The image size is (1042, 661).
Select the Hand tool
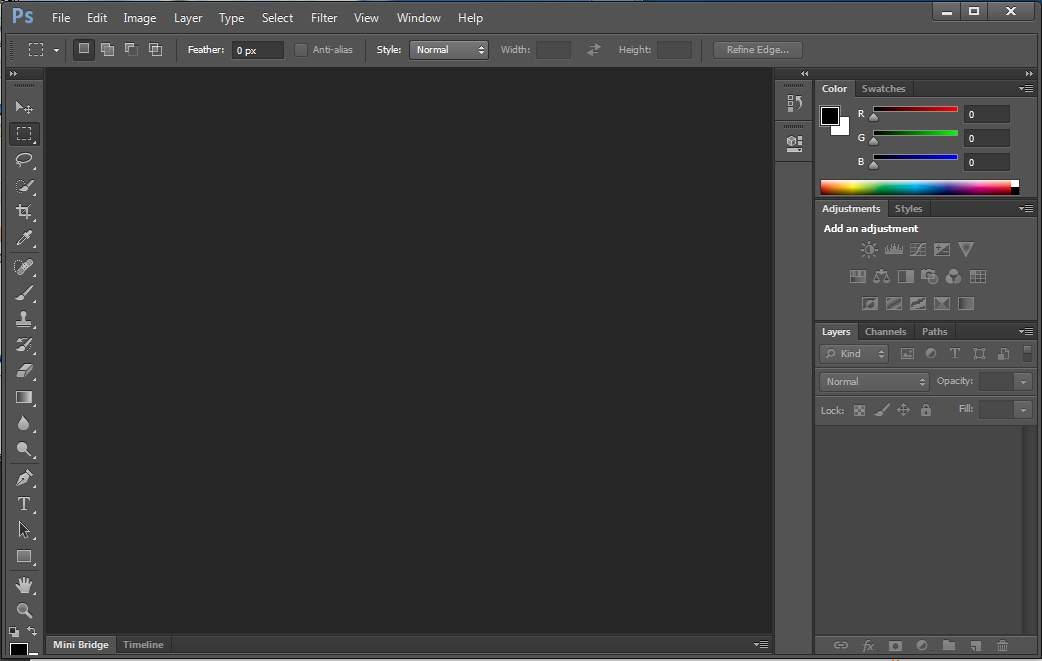pos(24,585)
